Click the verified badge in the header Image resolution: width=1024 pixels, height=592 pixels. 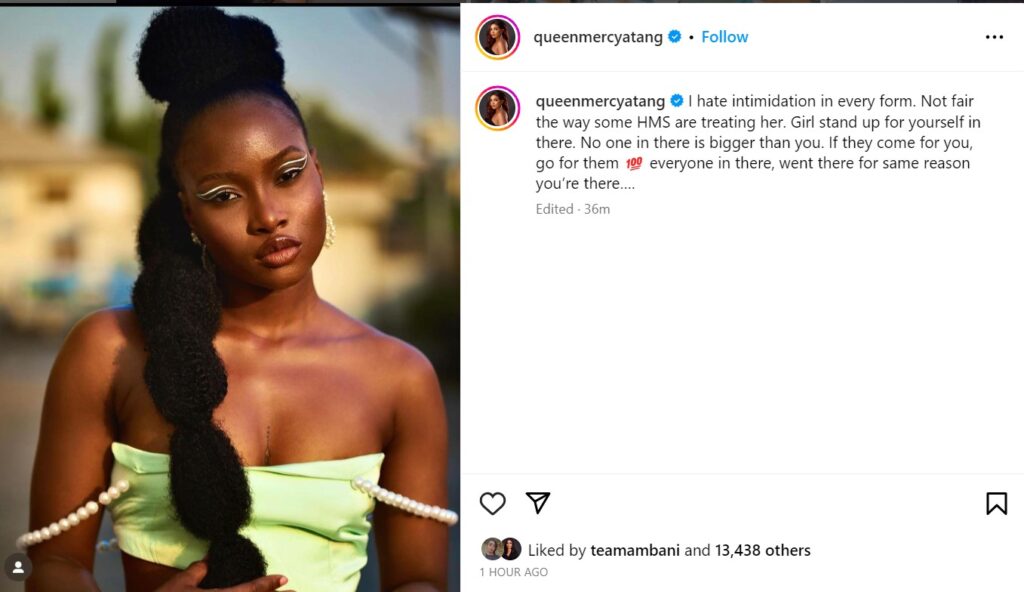(675, 37)
